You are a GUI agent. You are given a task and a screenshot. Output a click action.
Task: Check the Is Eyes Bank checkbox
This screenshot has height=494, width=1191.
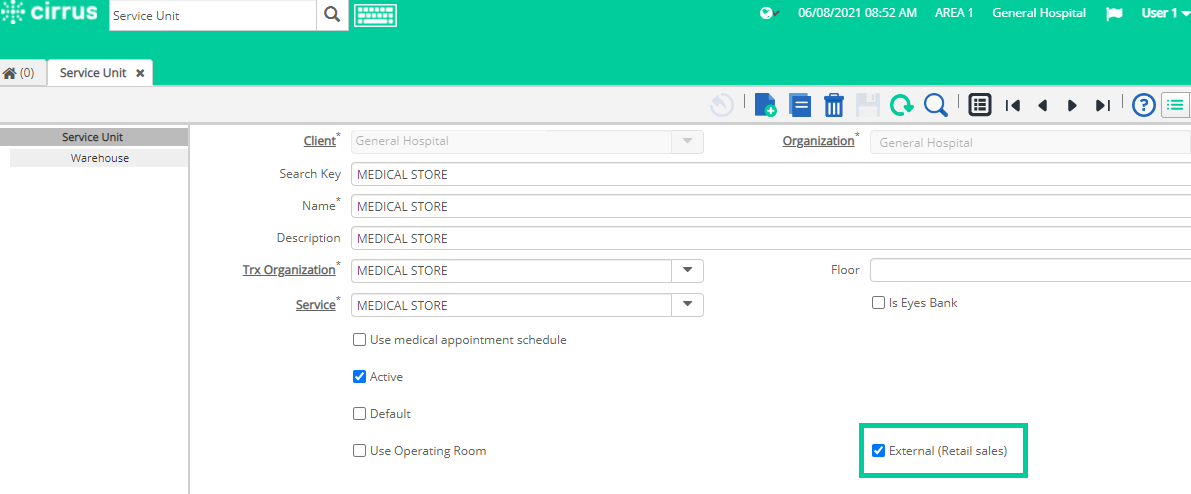pyautogui.click(x=878, y=302)
